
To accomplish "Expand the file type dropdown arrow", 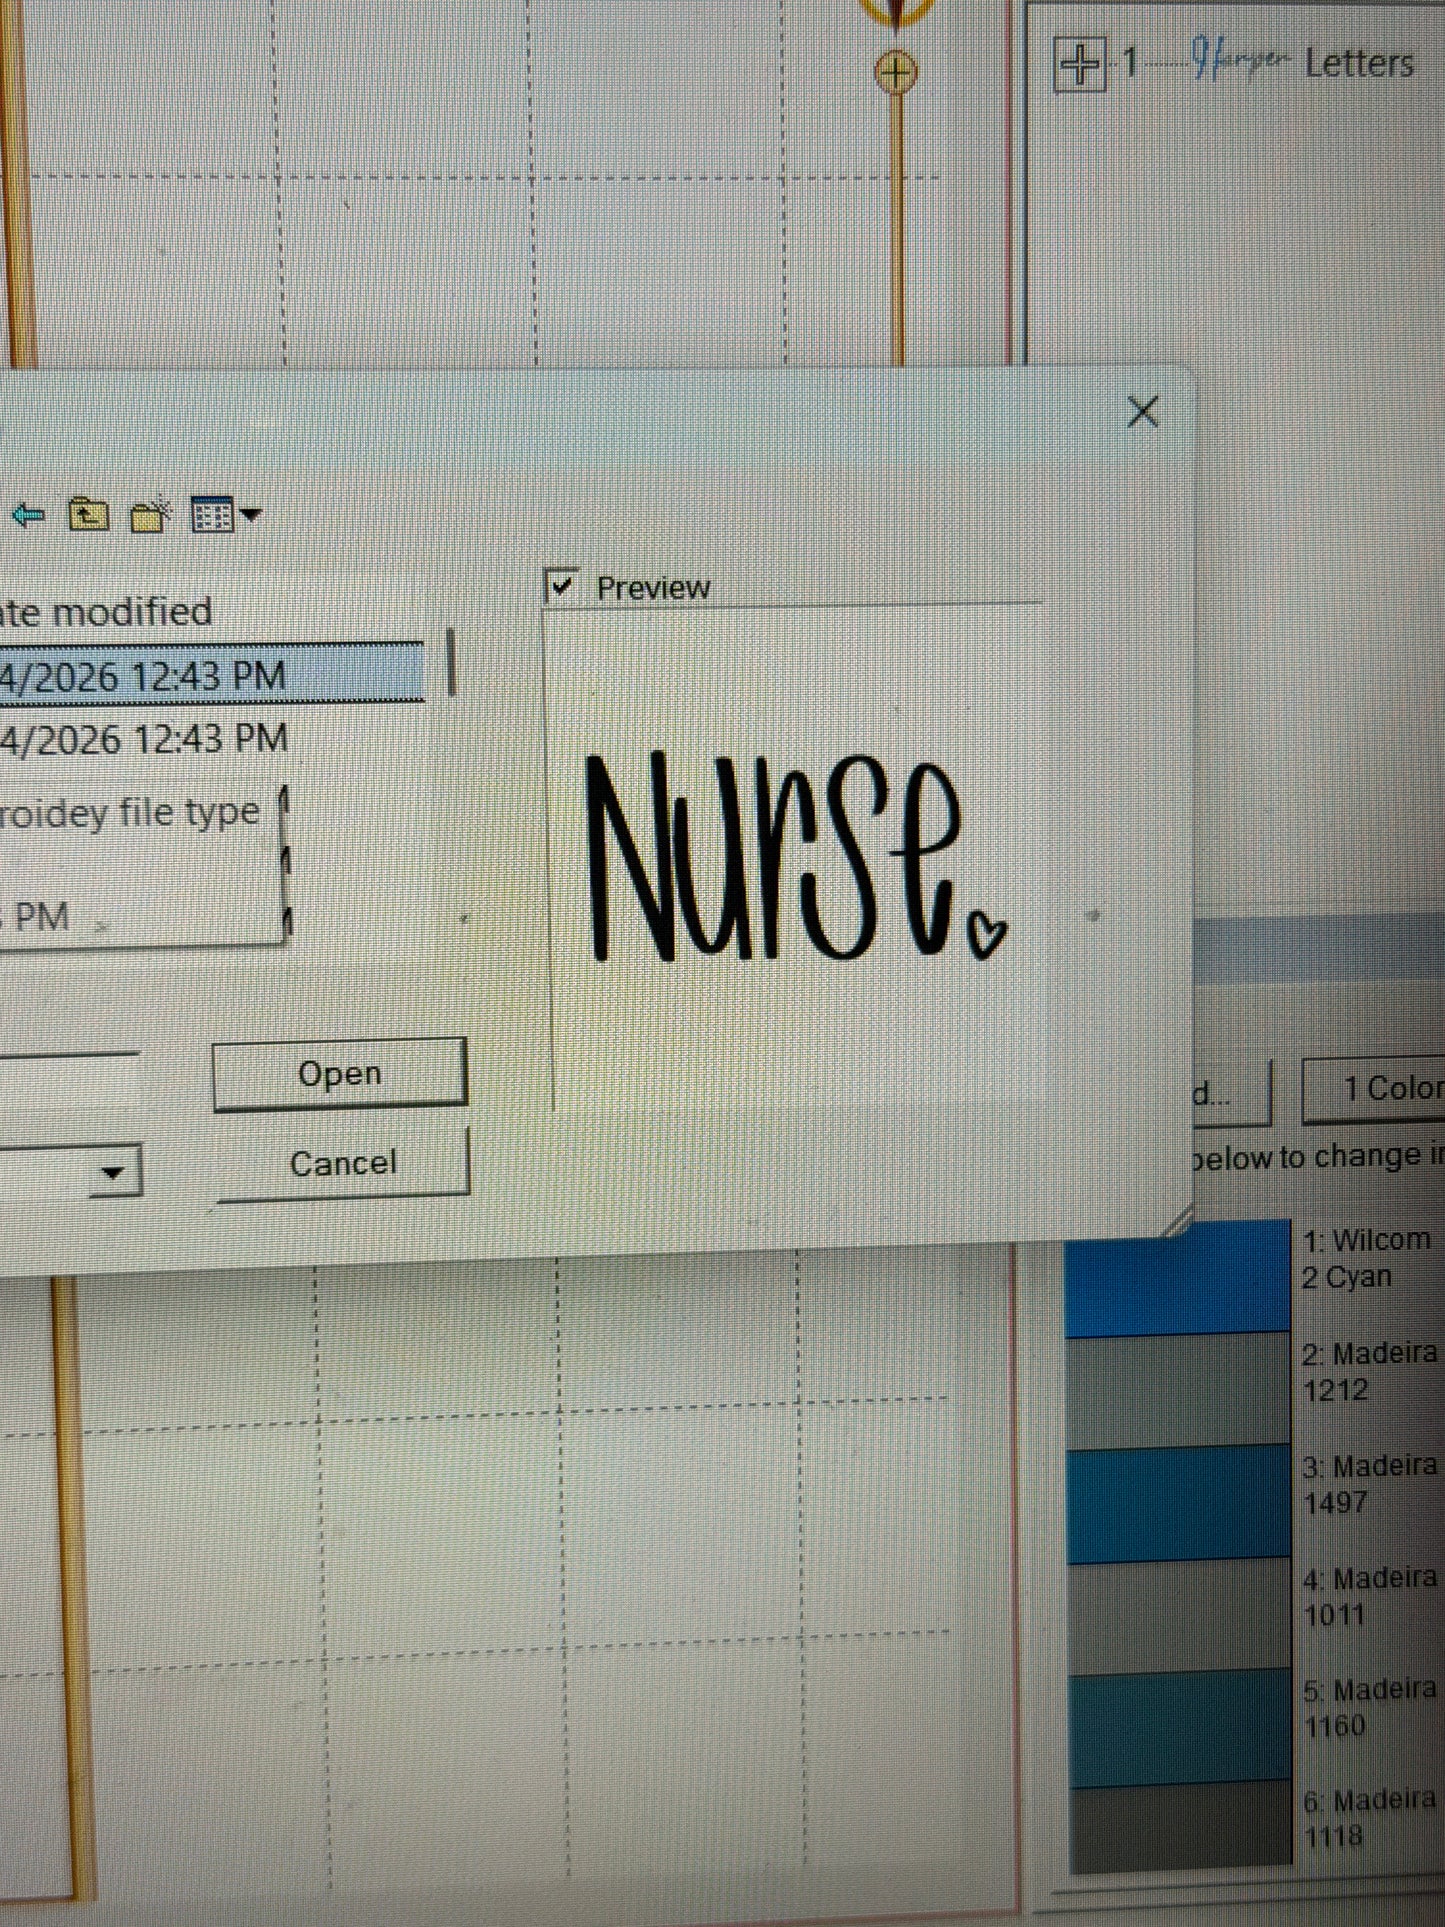I will (113, 1171).
